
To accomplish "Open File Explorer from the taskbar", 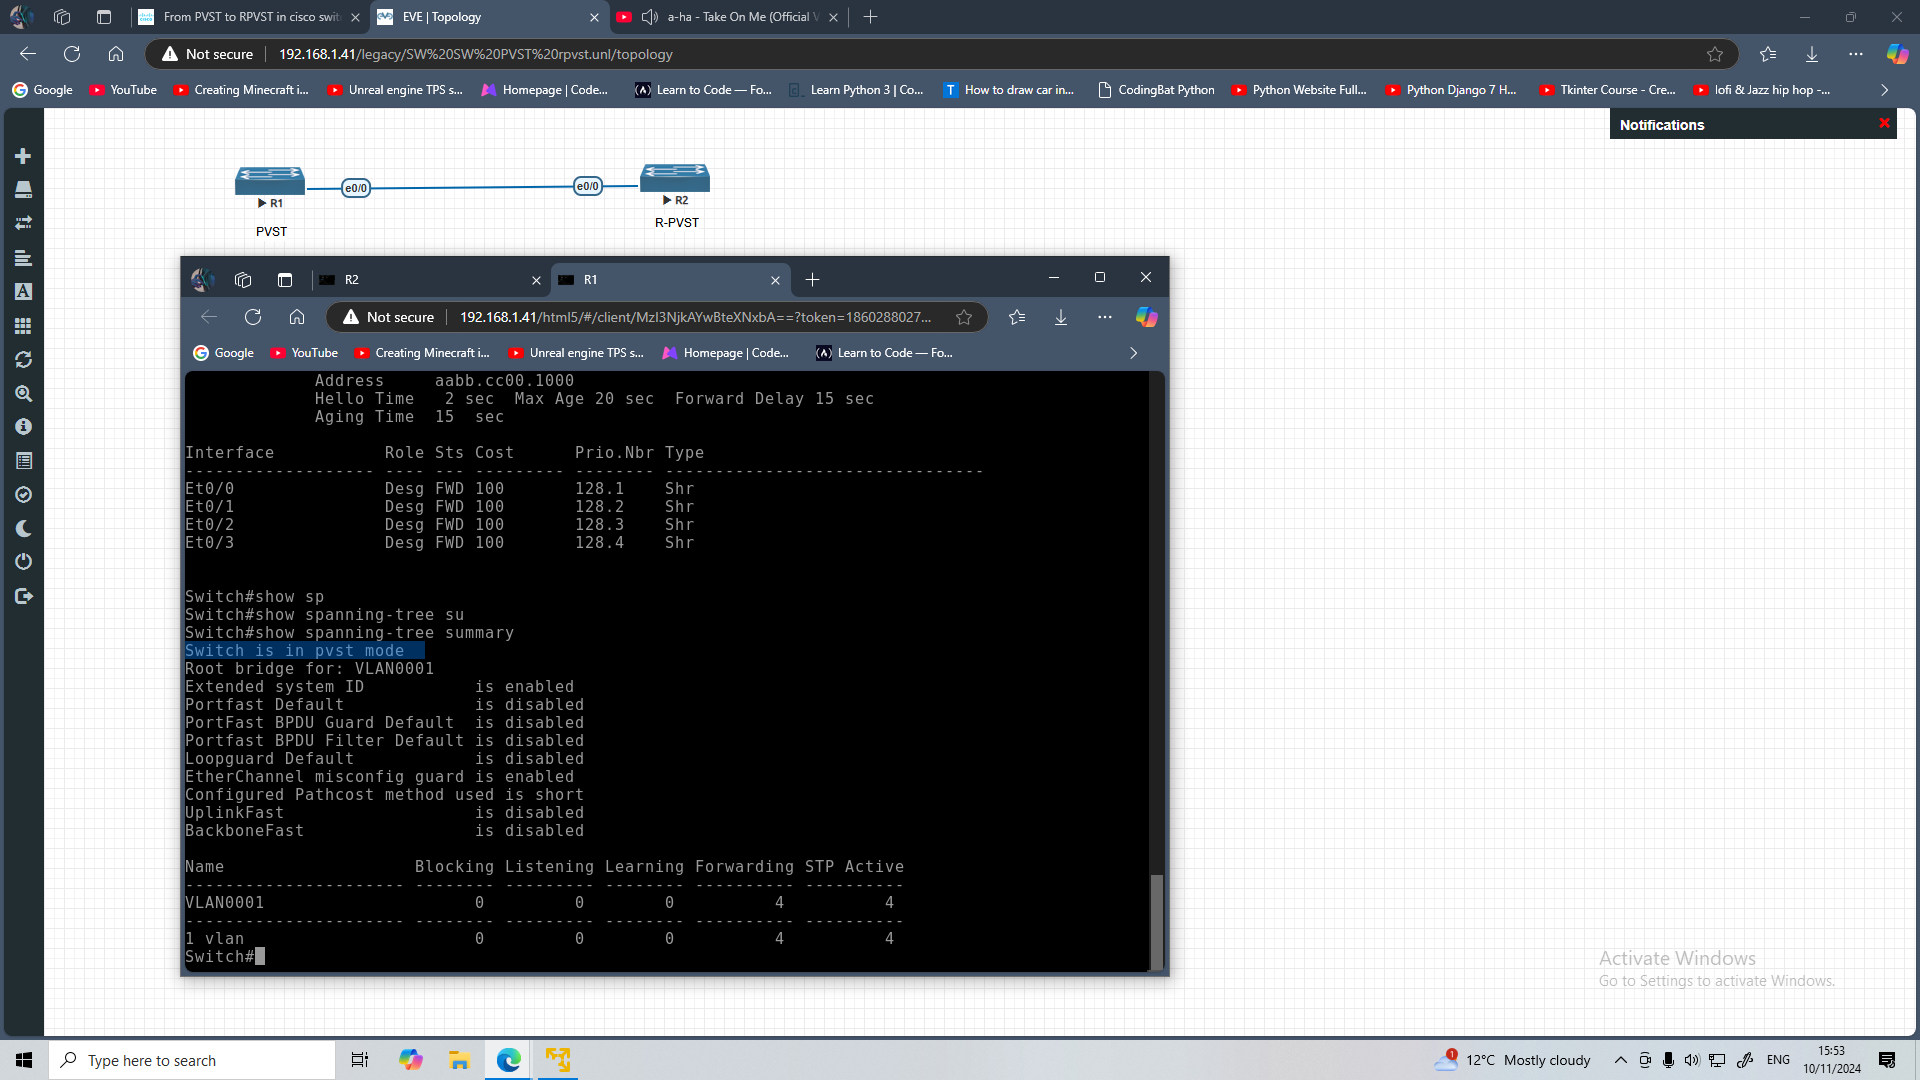I will (459, 1059).
